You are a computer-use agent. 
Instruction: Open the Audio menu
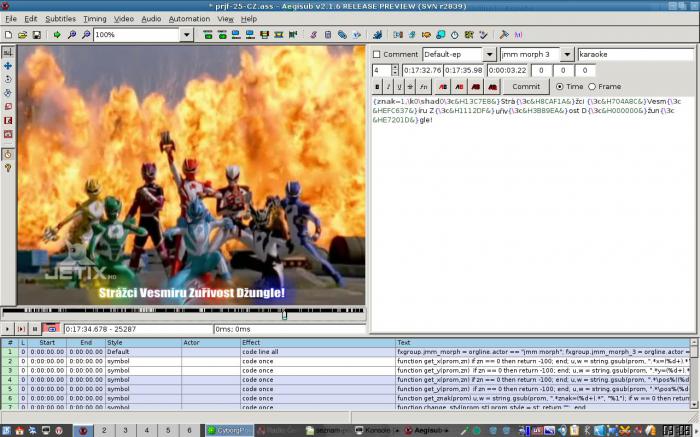(x=151, y=19)
